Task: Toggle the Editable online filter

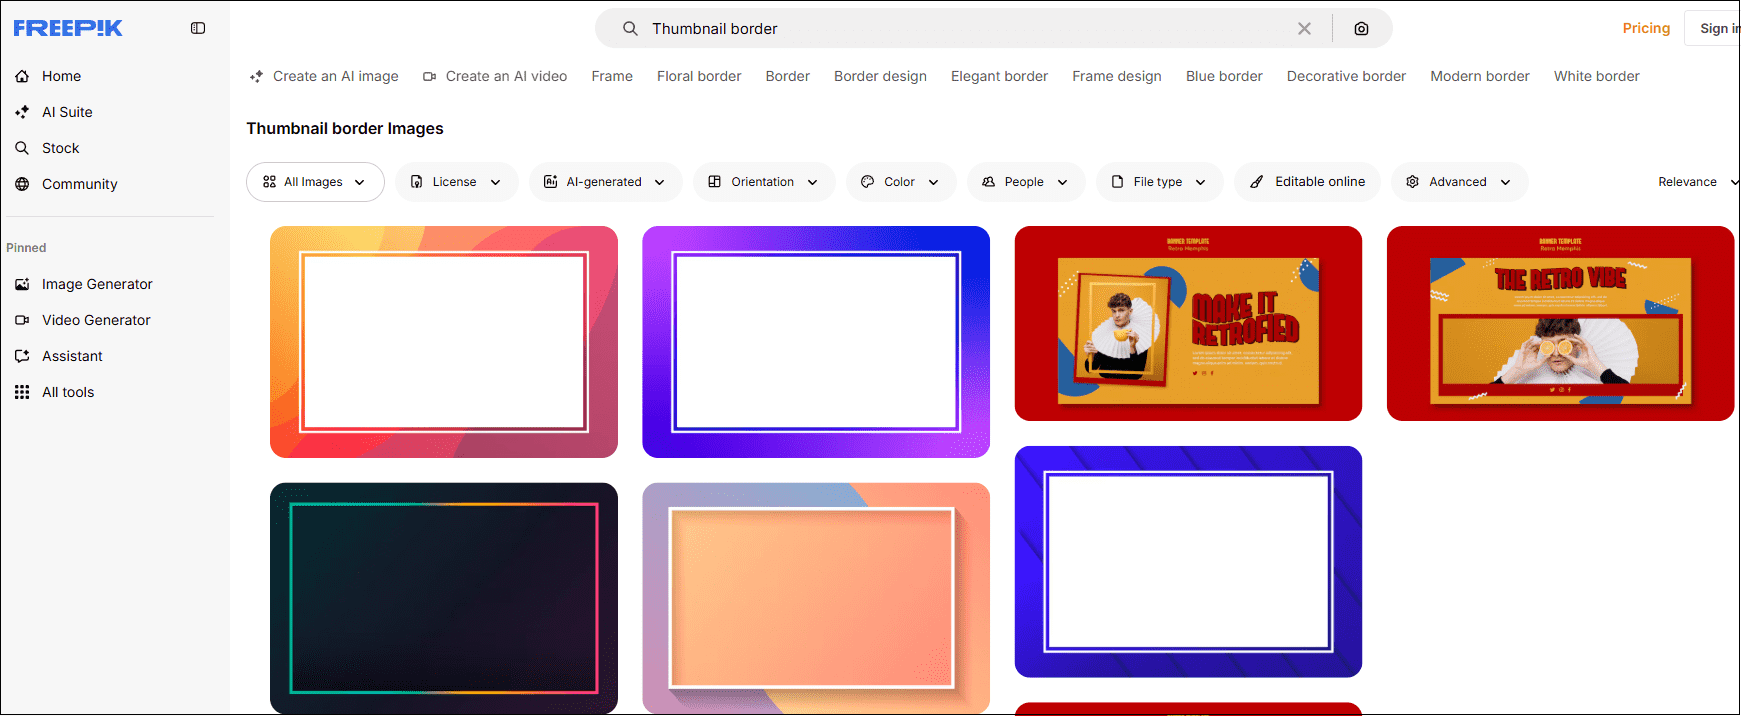Action: pyautogui.click(x=1307, y=182)
